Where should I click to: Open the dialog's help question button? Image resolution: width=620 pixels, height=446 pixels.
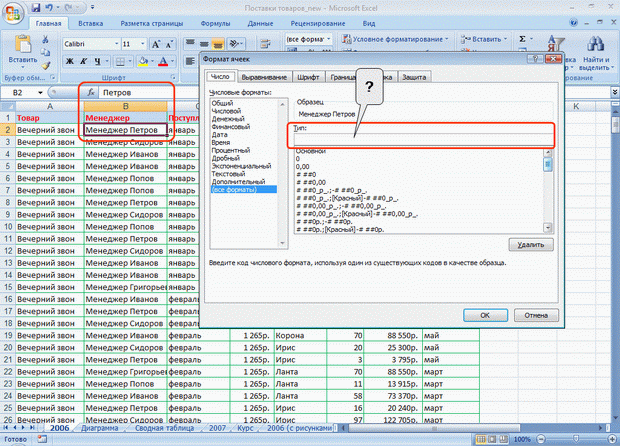tap(535, 59)
